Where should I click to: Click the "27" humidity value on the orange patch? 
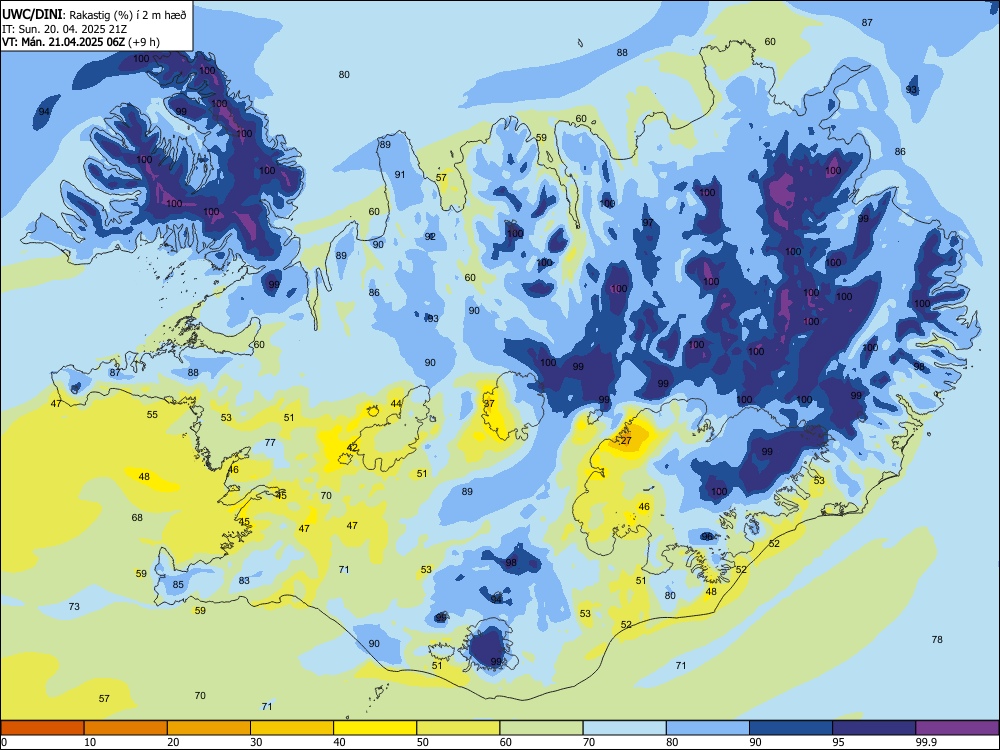click(626, 441)
